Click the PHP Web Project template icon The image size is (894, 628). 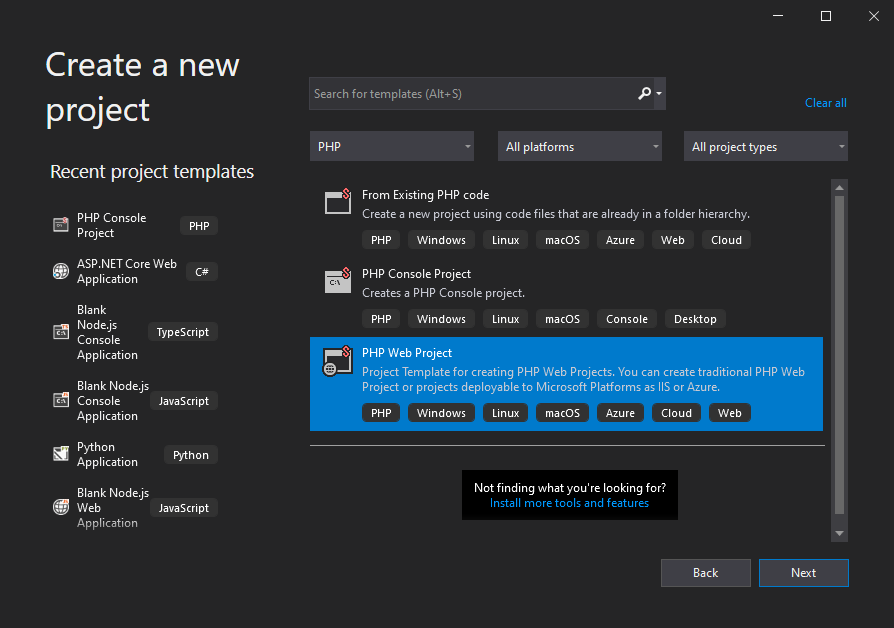tap(338, 360)
